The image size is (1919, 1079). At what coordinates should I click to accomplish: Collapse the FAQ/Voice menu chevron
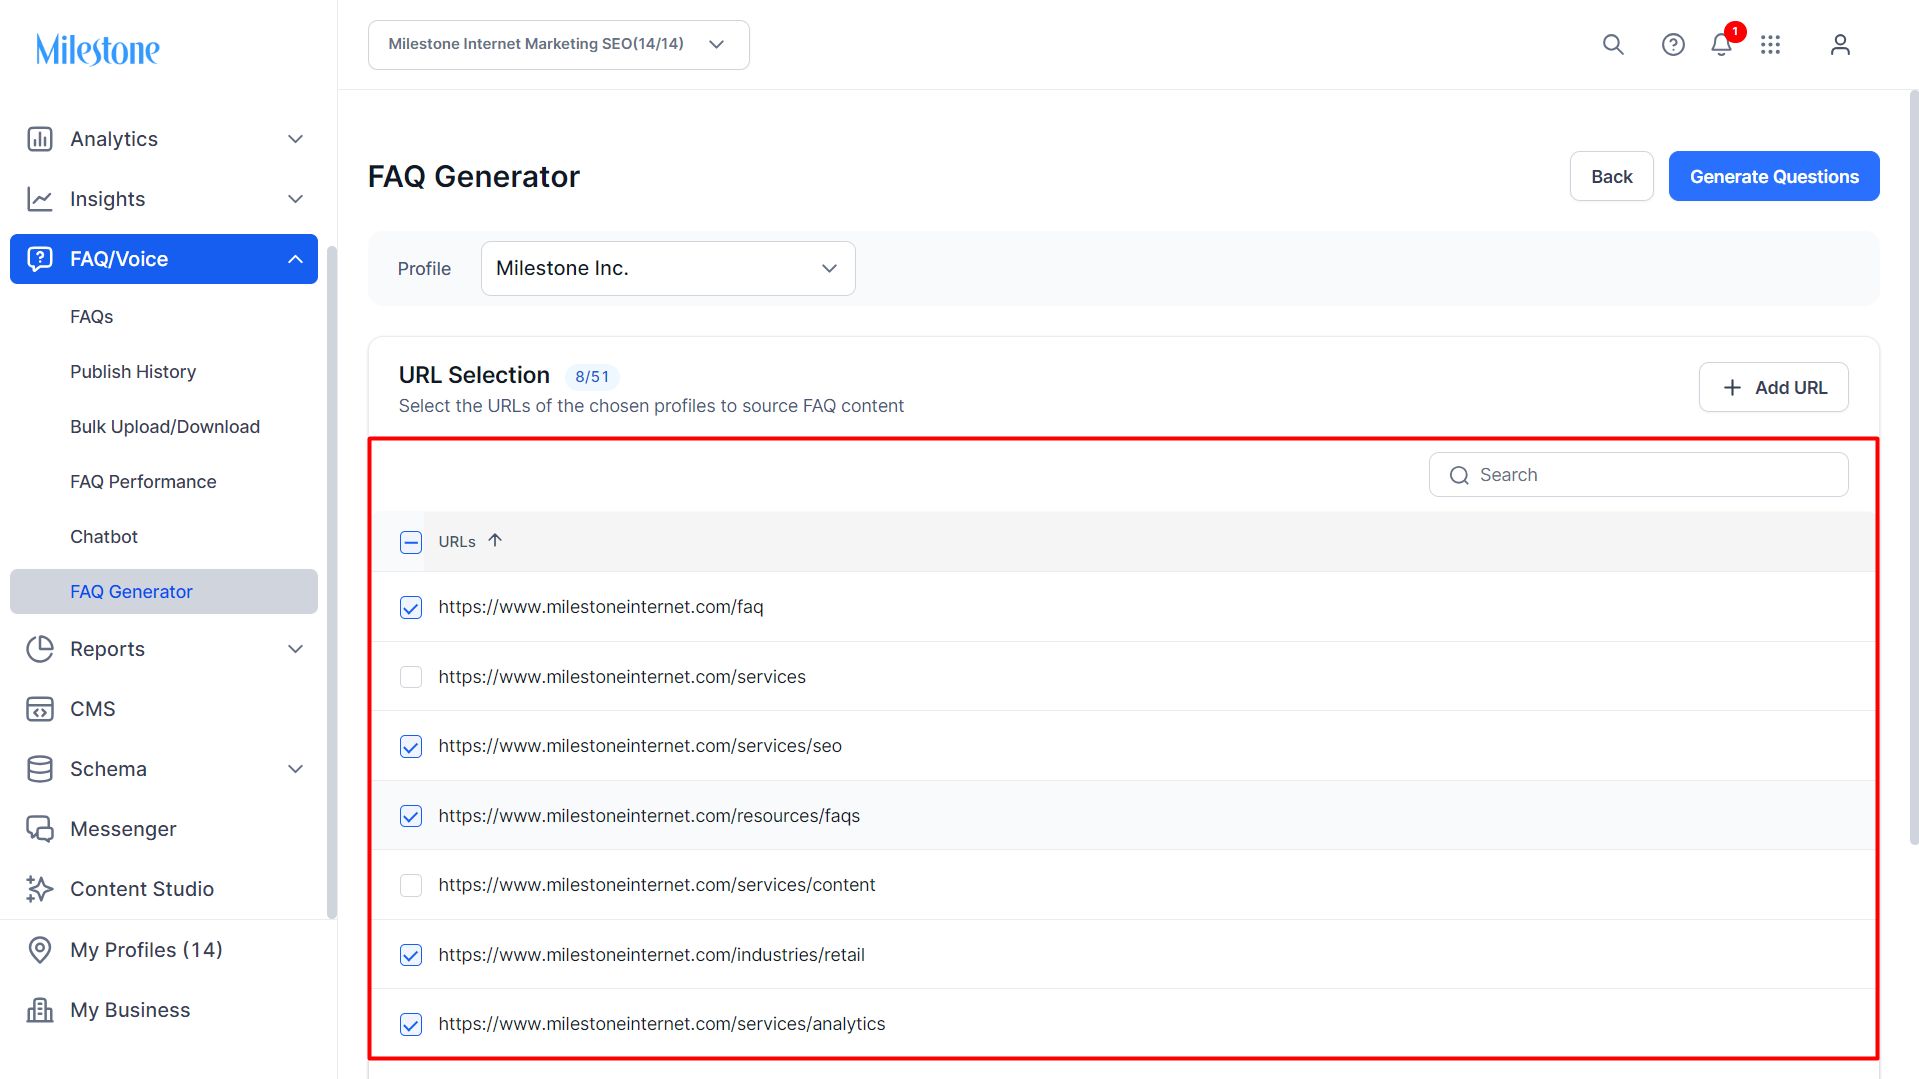pos(296,259)
